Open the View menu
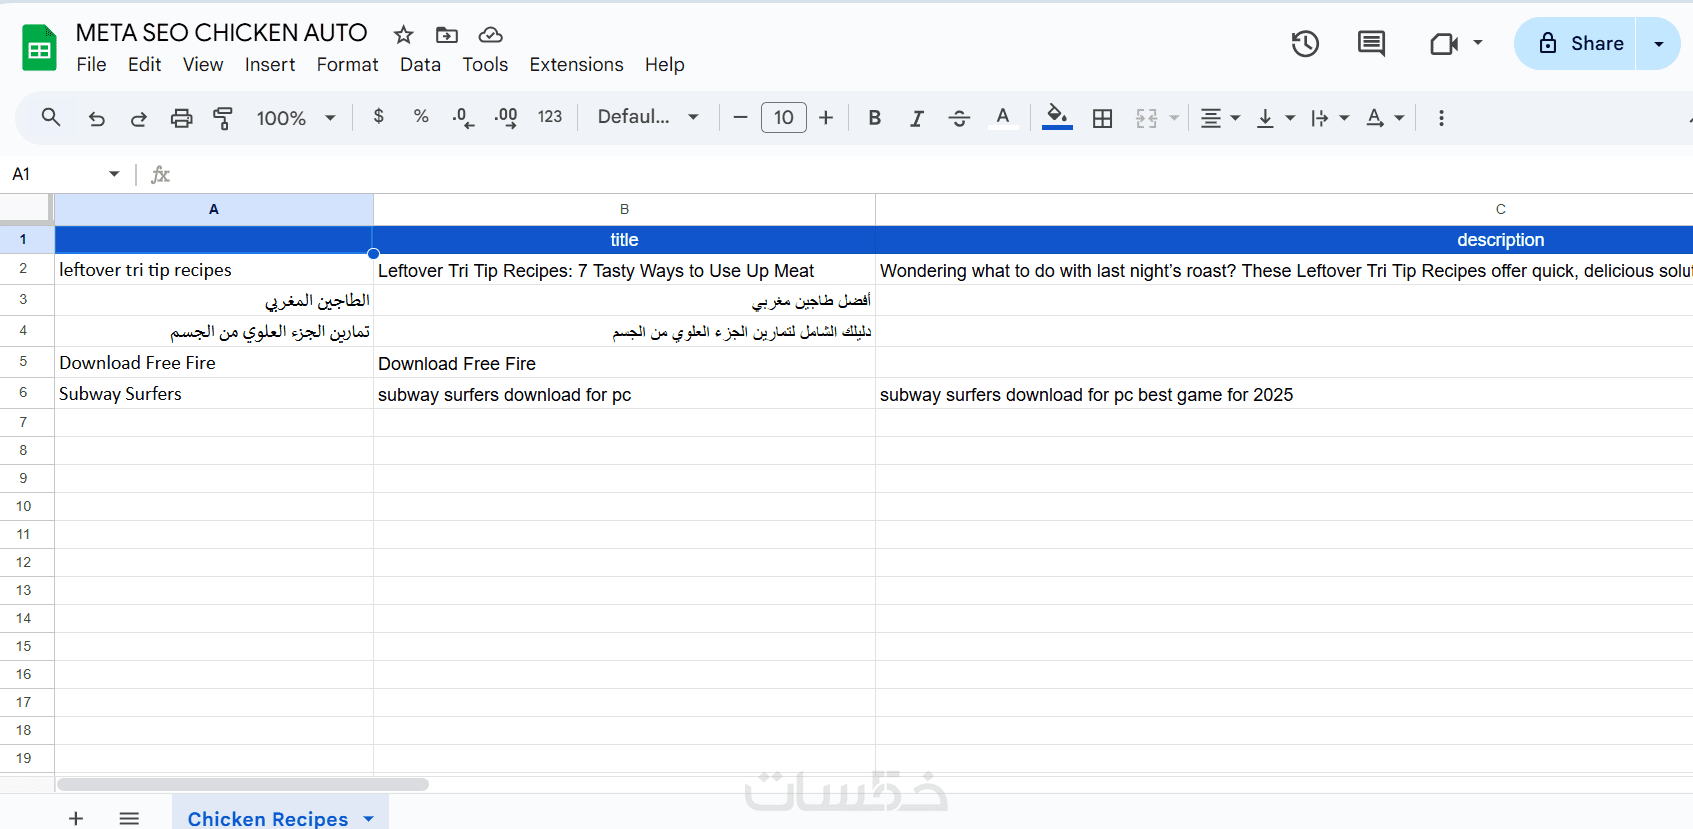This screenshot has width=1693, height=829. [x=203, y=65]
